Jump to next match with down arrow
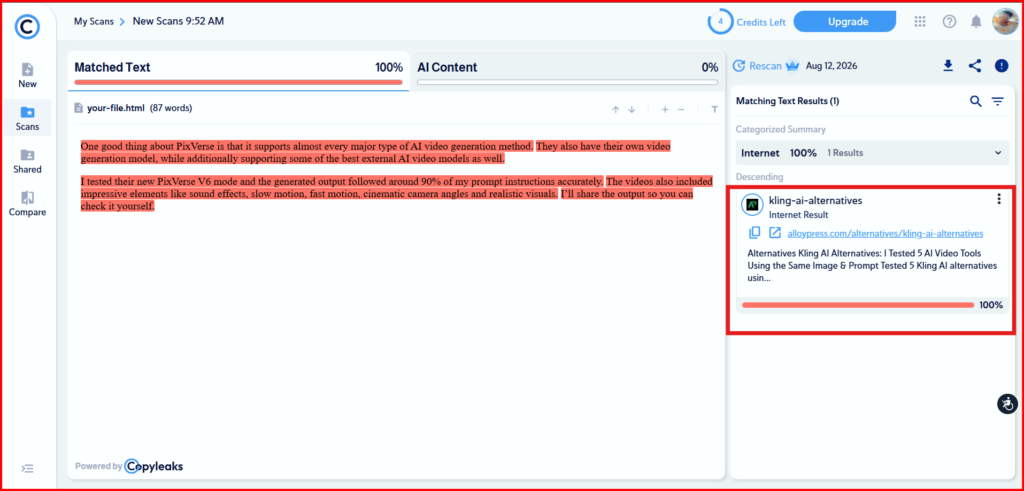This screenshot has height=491, width=1024. tap(632, 110)
